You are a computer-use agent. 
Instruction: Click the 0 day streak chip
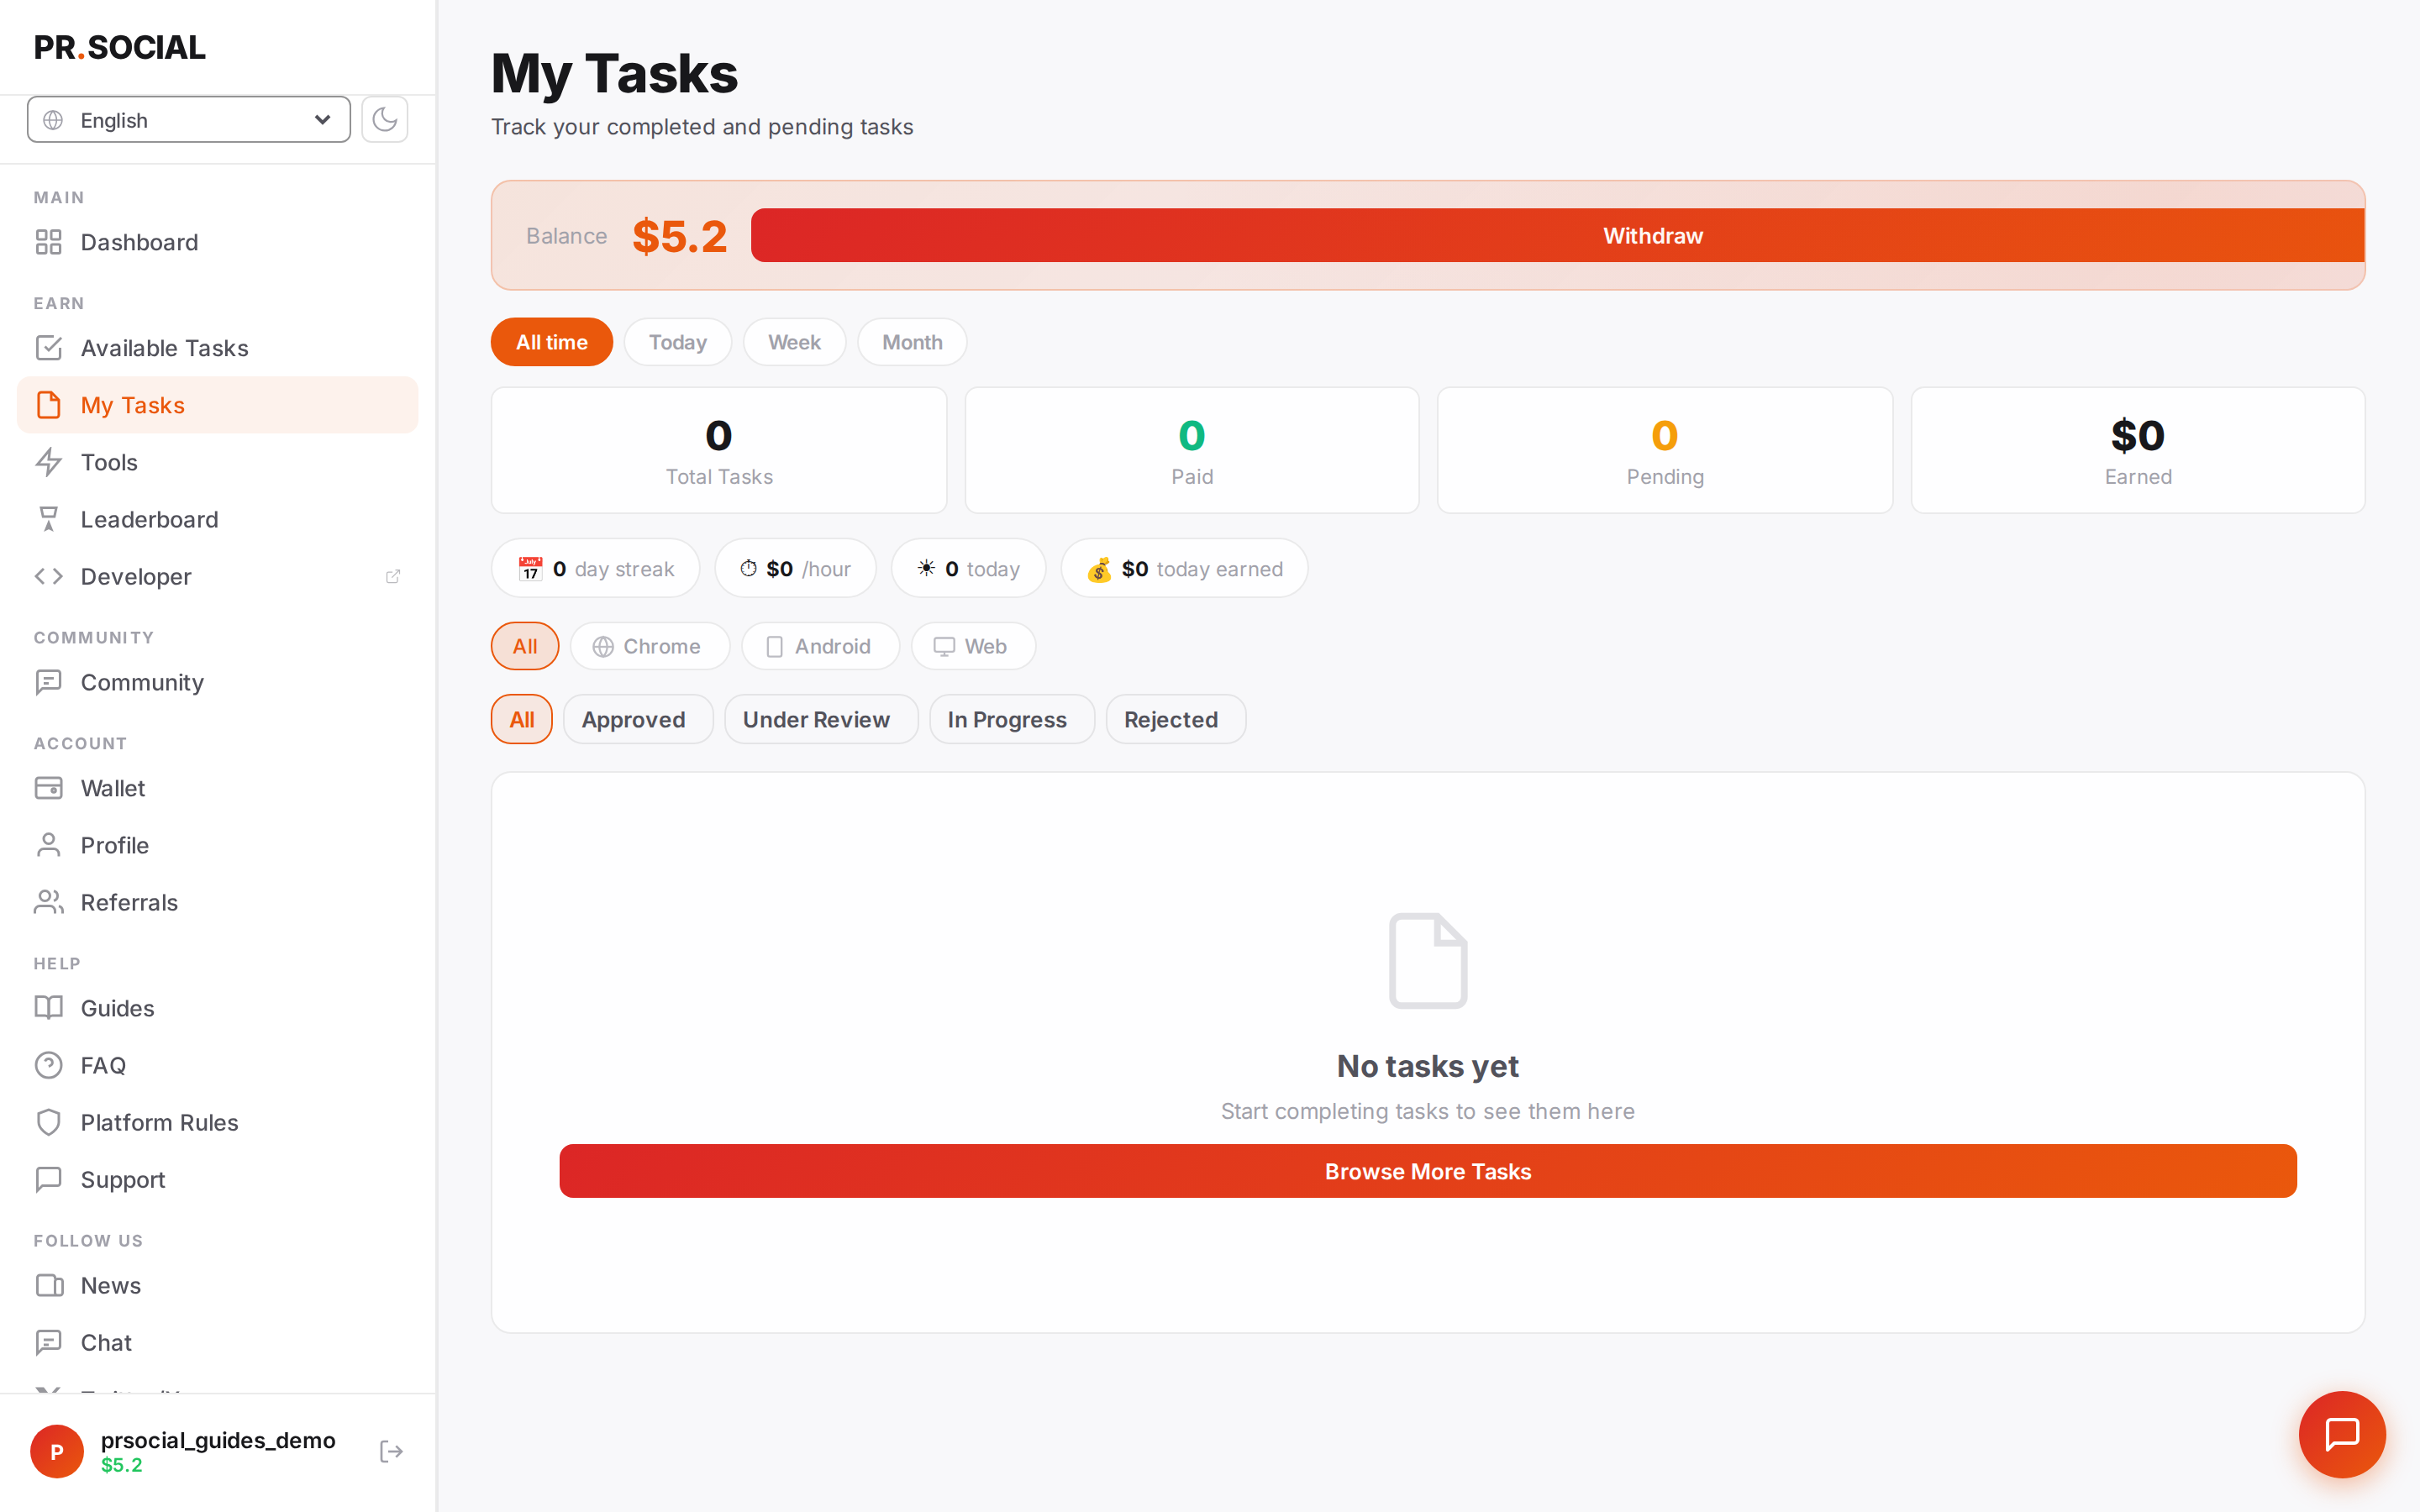[596, 568]
